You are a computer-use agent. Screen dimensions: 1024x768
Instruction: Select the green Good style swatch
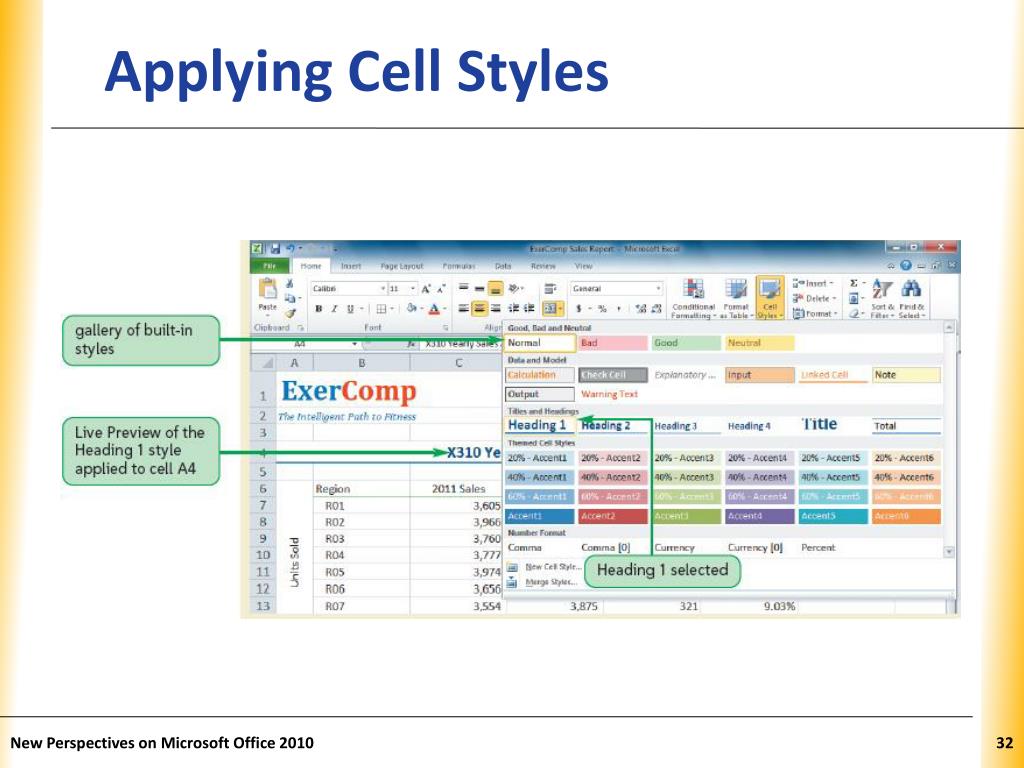coord(685,343)
